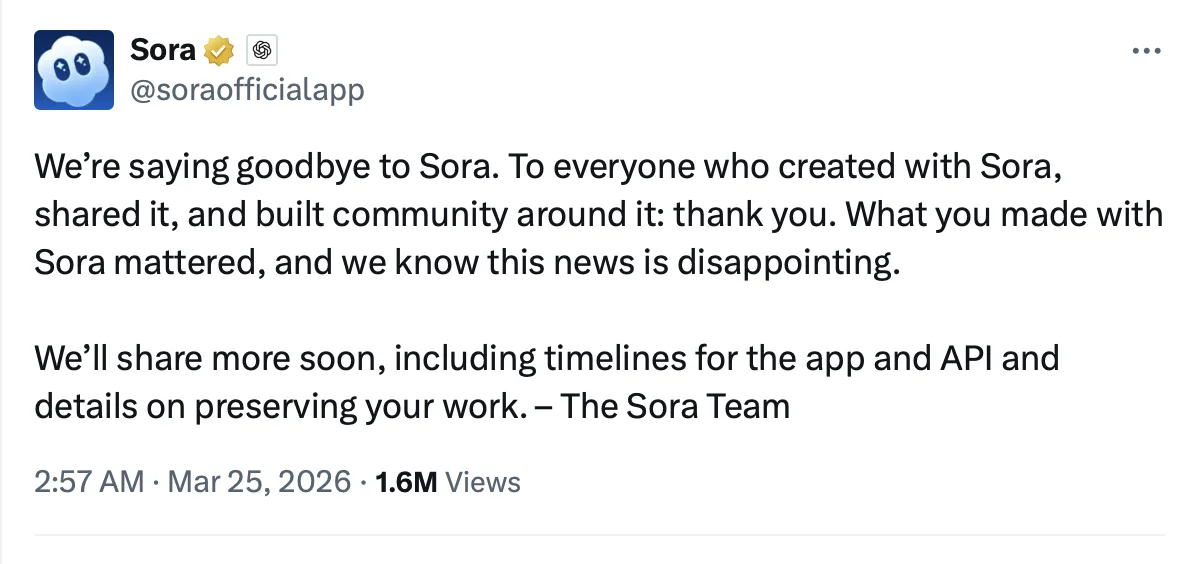Click the OpenAI affiliate logo badge
Screen dimensions: 1196x564
pyautogui.click(x=260, y=49)
